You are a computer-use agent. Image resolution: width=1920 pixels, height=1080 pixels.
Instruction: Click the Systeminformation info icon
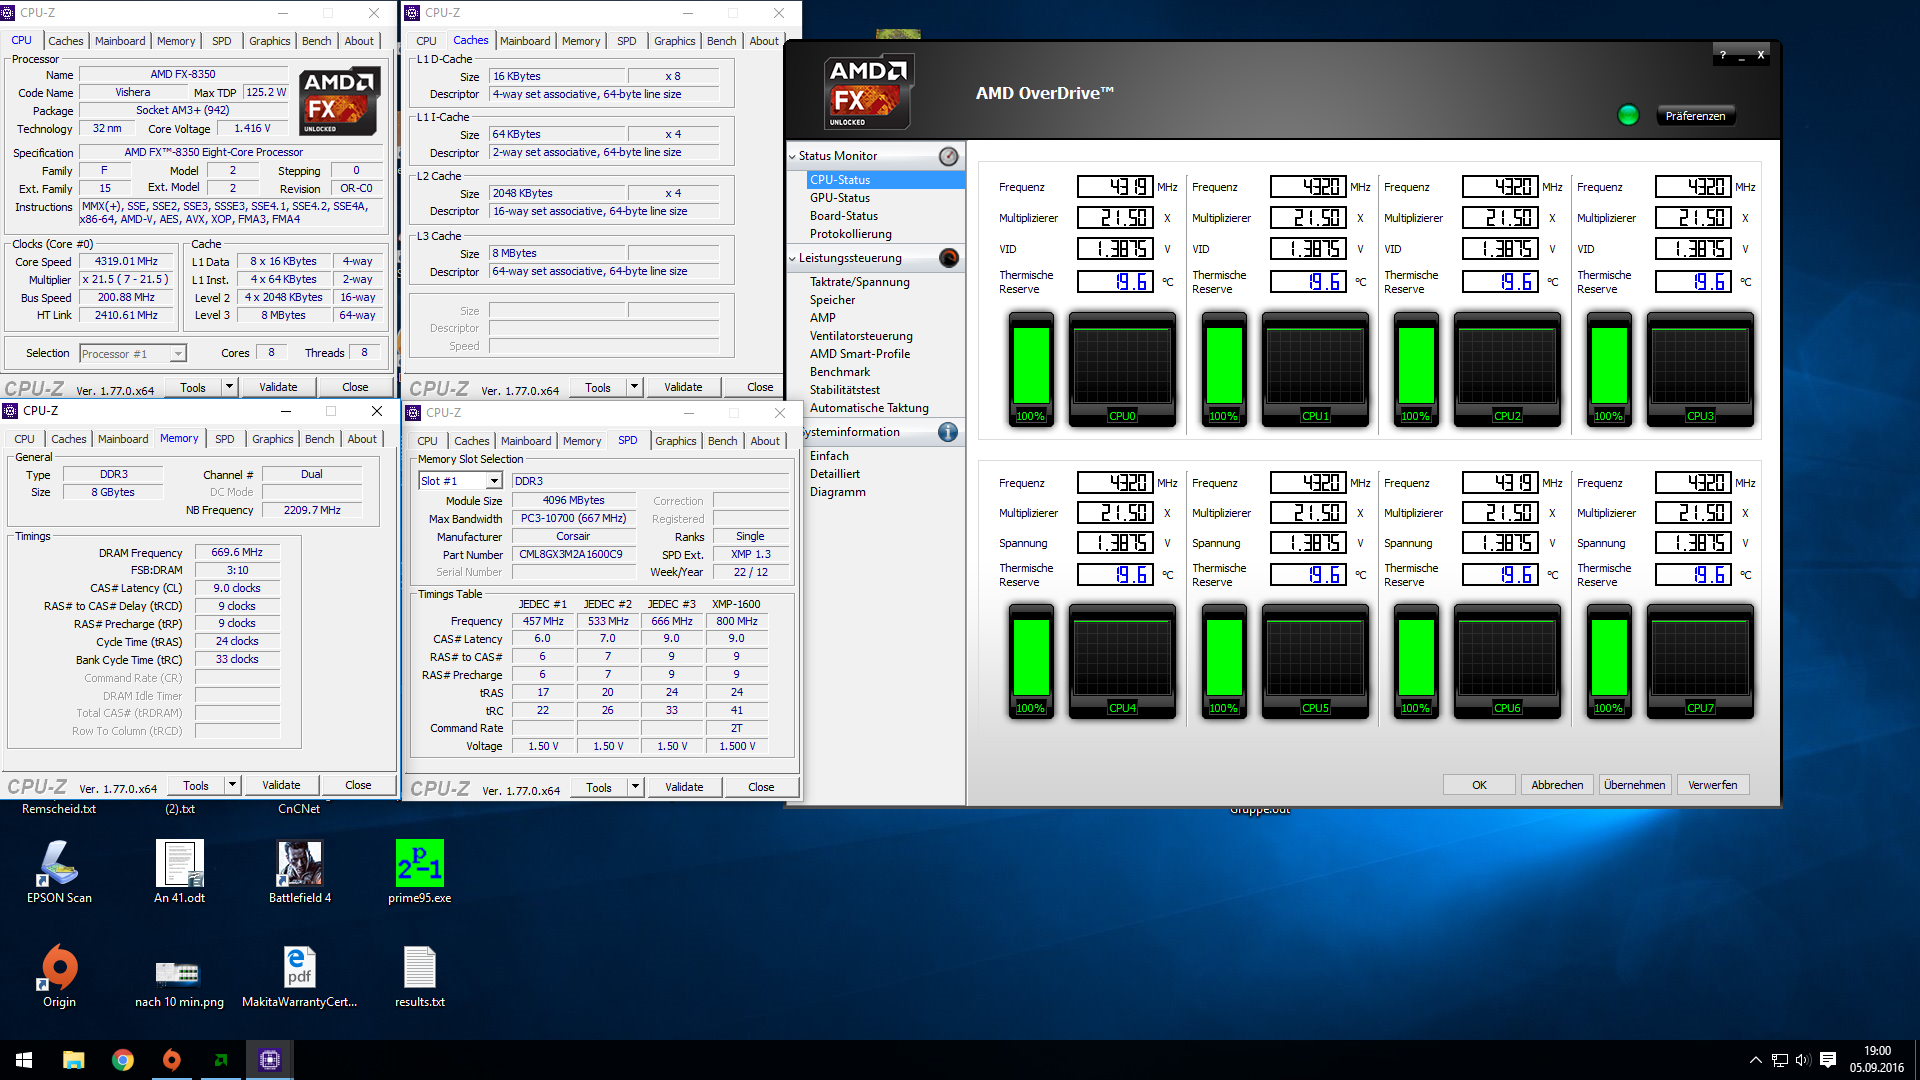[x=948, y=432]
